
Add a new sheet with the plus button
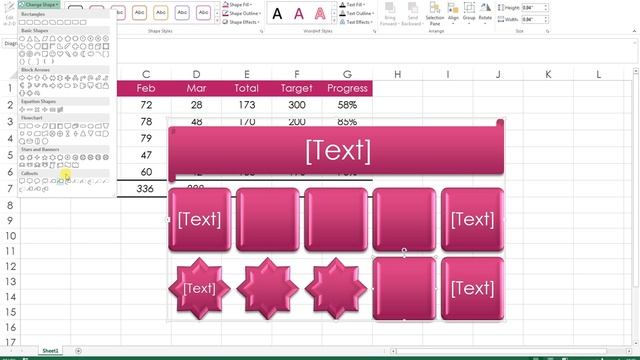pyautogui.click(x=78, y=351)
